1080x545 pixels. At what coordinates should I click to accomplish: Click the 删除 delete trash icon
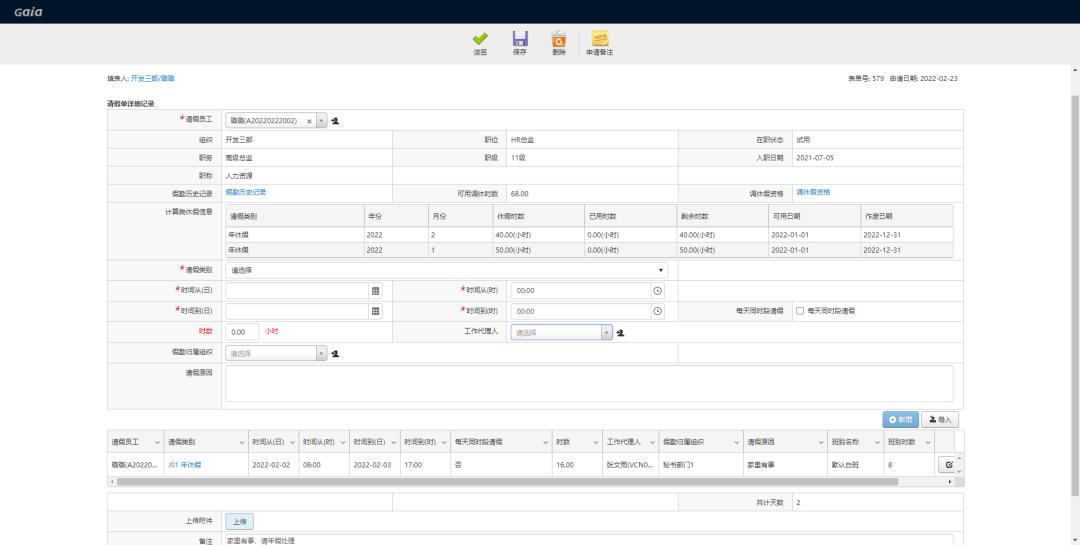558,39
